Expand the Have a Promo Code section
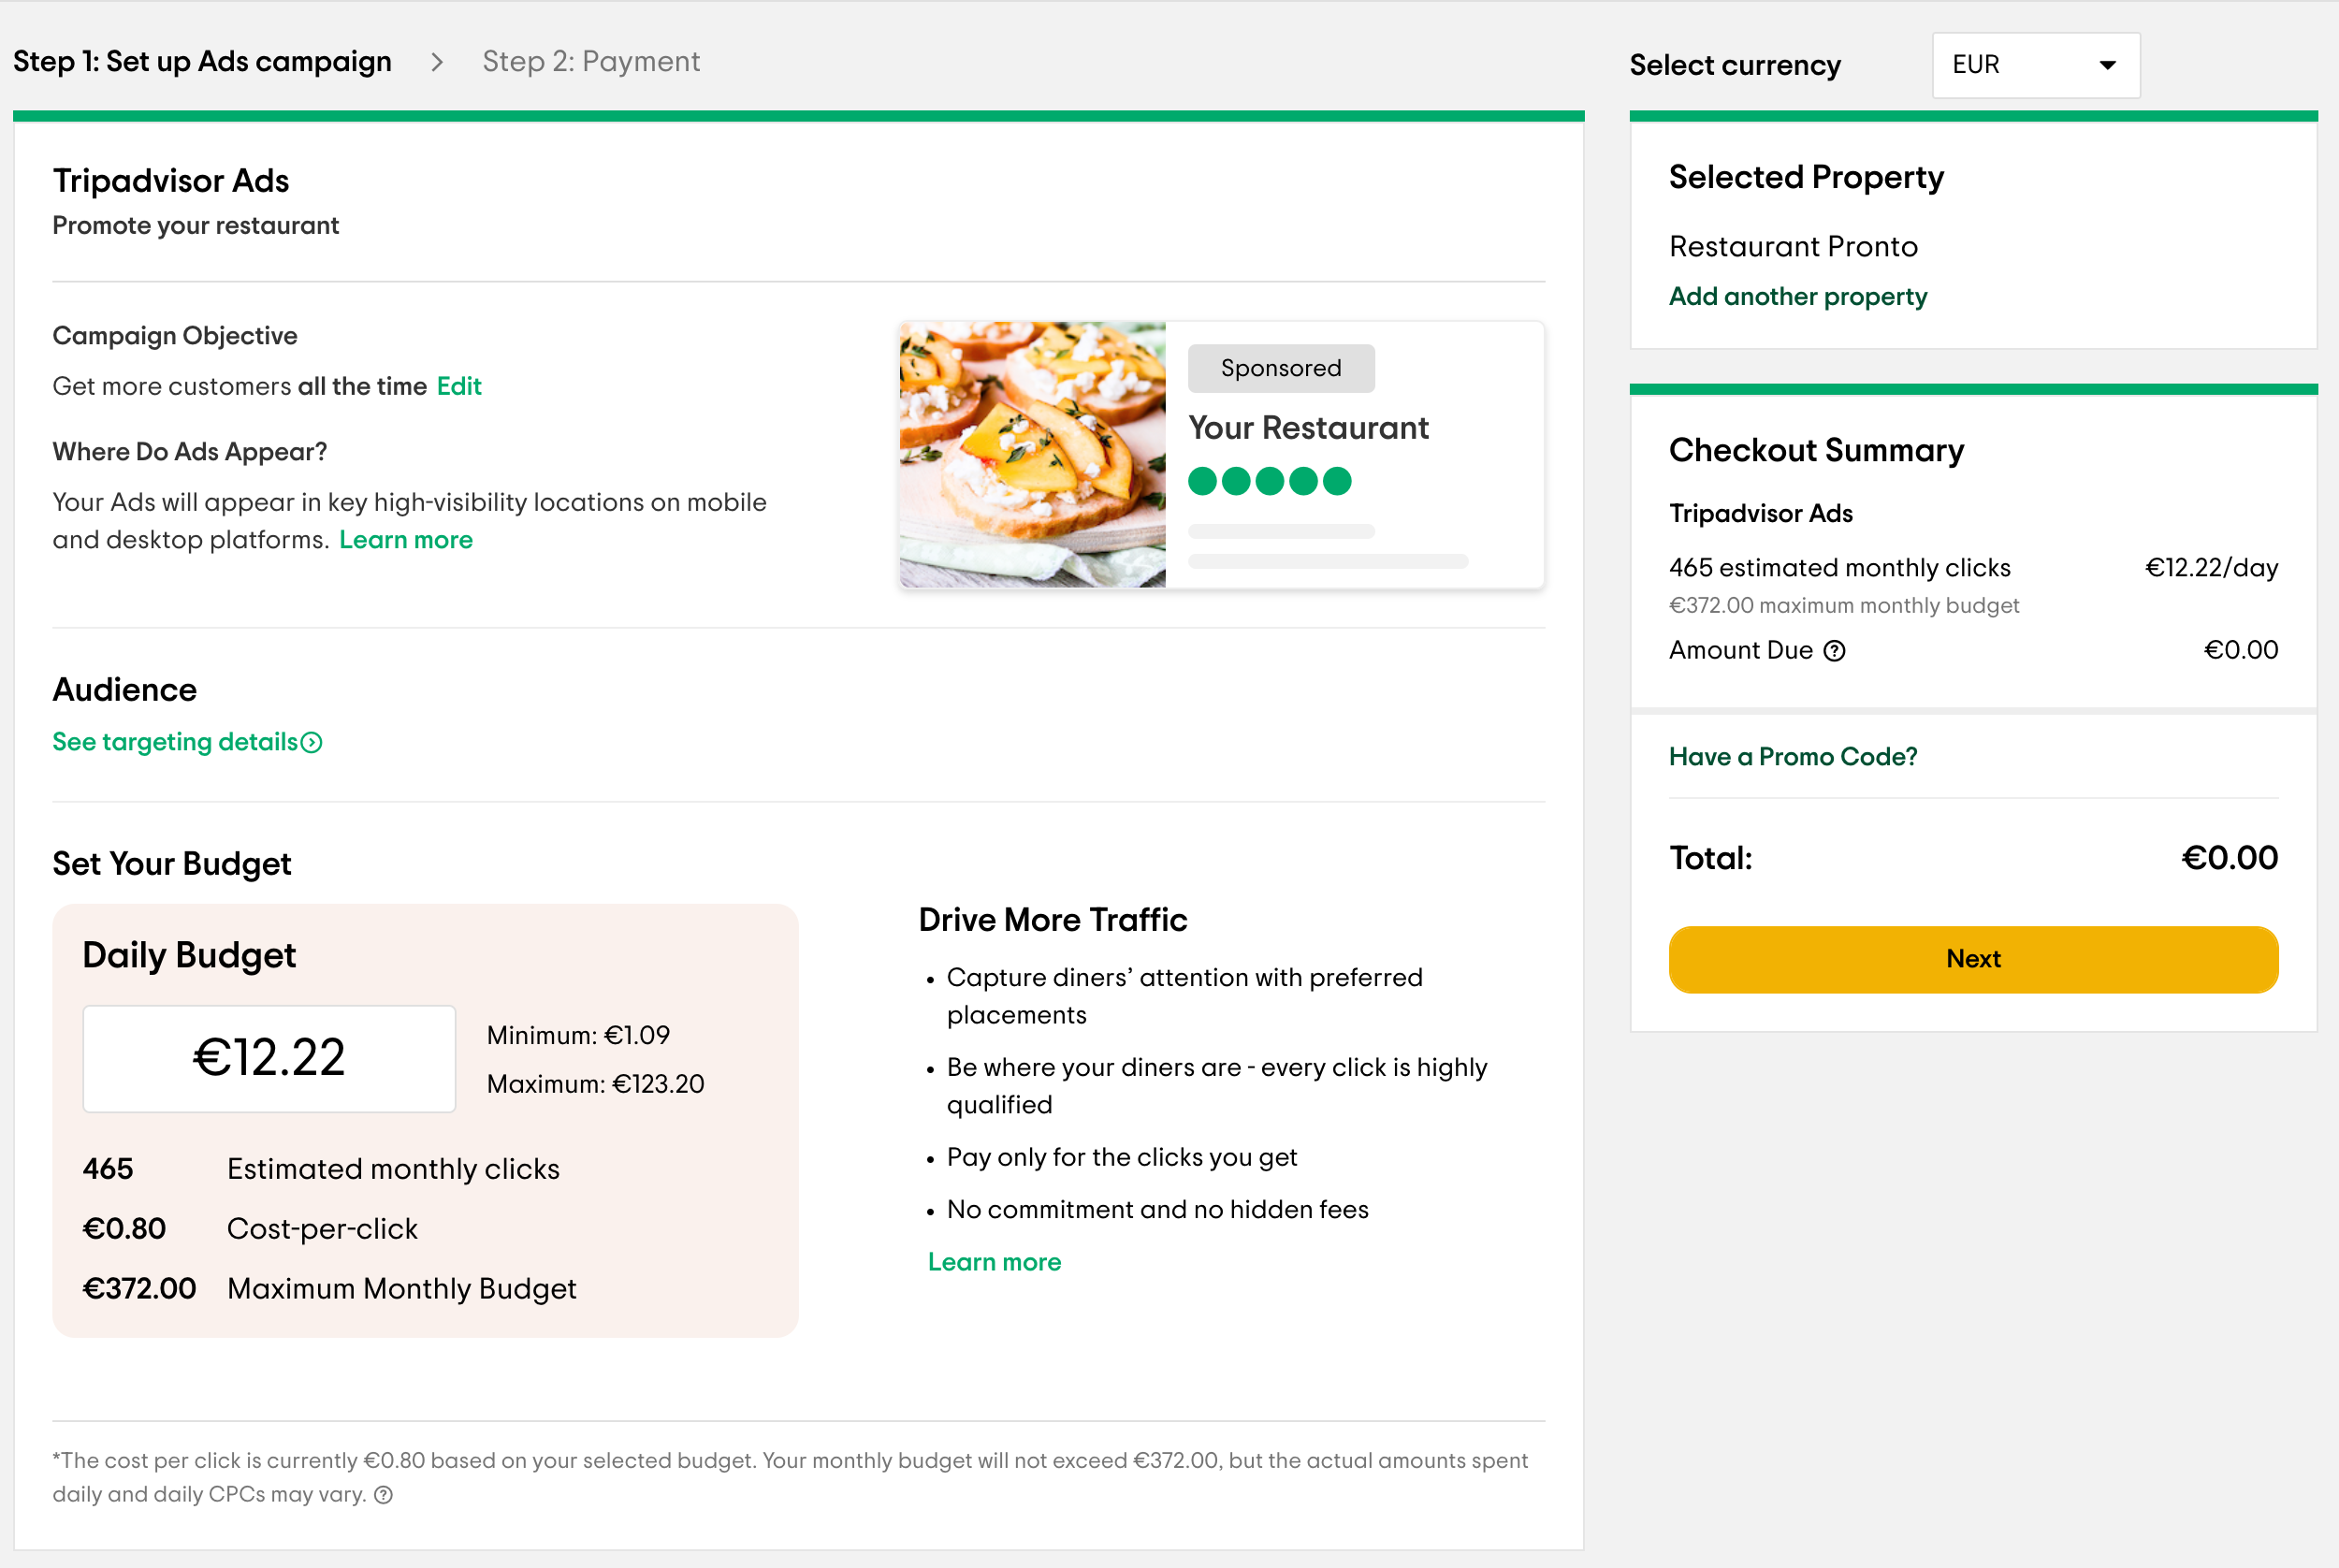 pos(1792,757)
